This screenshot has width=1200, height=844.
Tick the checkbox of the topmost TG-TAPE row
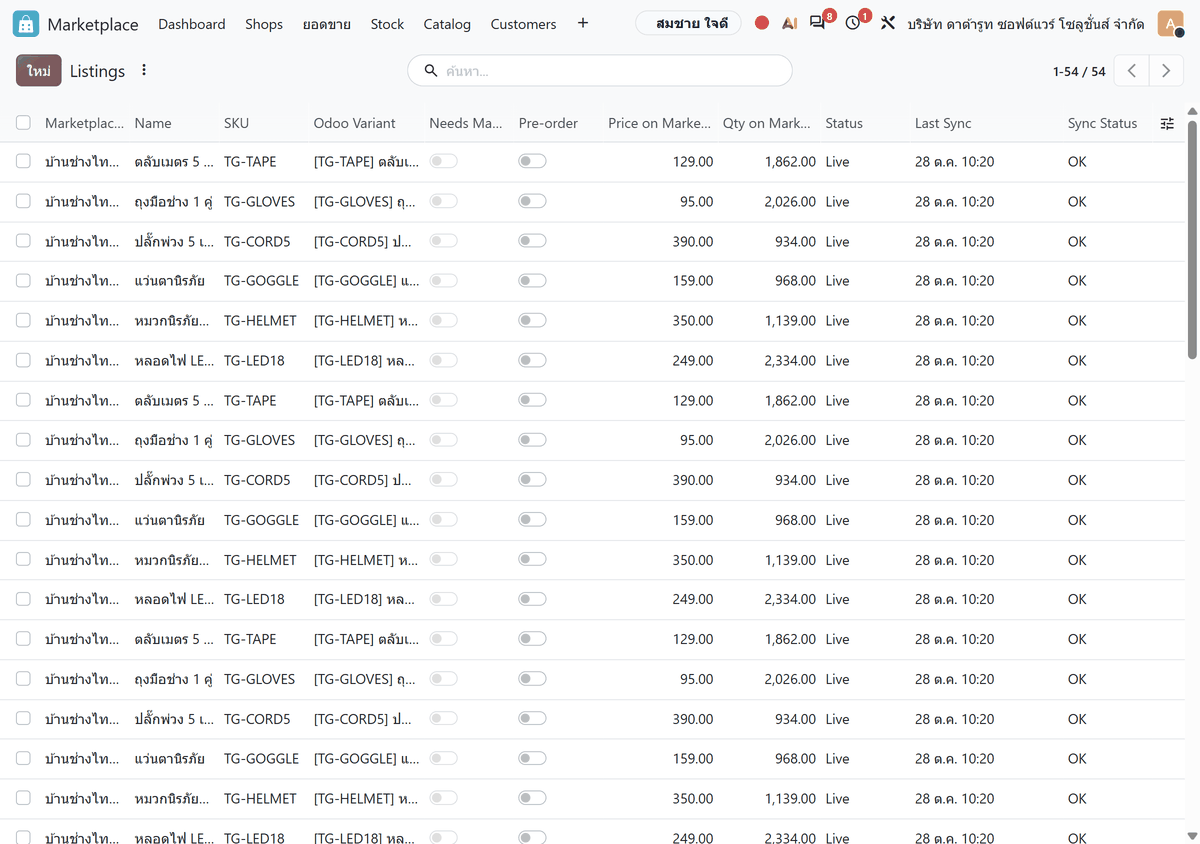23,161
